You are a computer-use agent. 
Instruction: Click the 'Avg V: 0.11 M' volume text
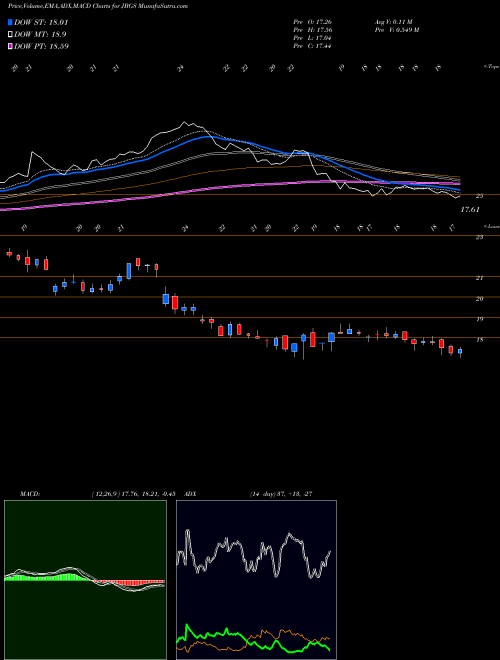pyautogui.click(x=393, y=21)
